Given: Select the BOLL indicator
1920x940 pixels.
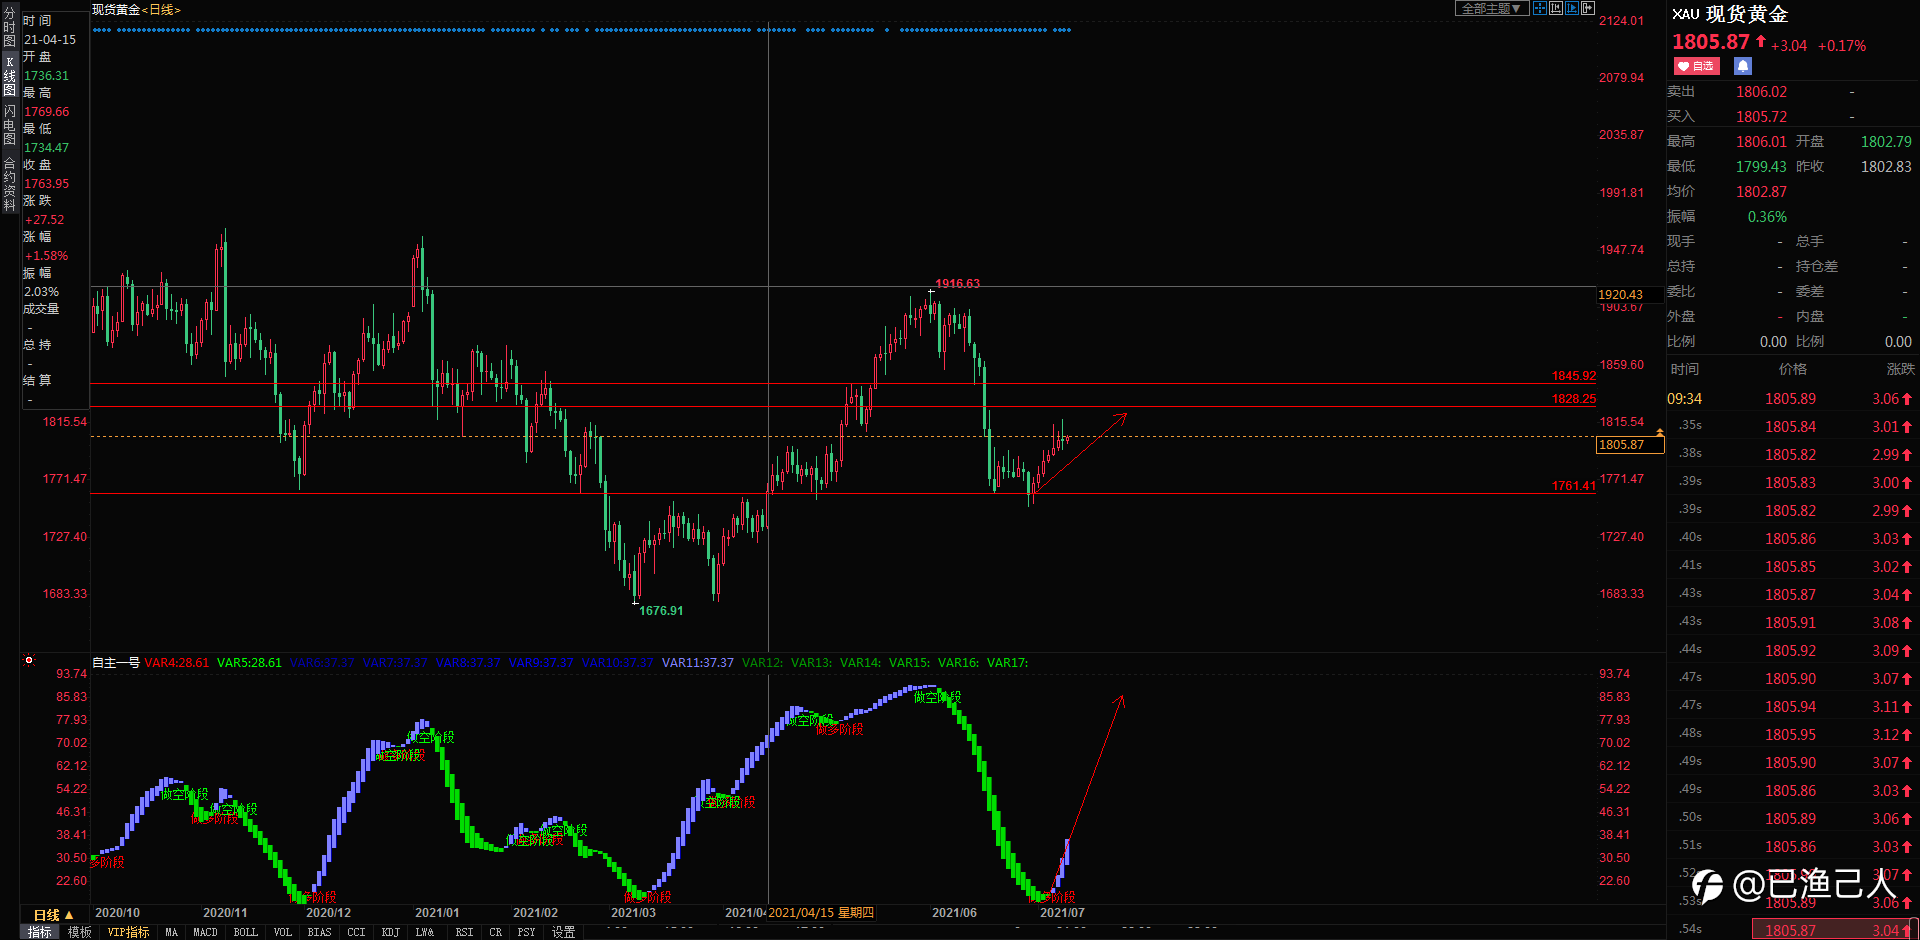Looking at the screenshot, I should point(245,932).
